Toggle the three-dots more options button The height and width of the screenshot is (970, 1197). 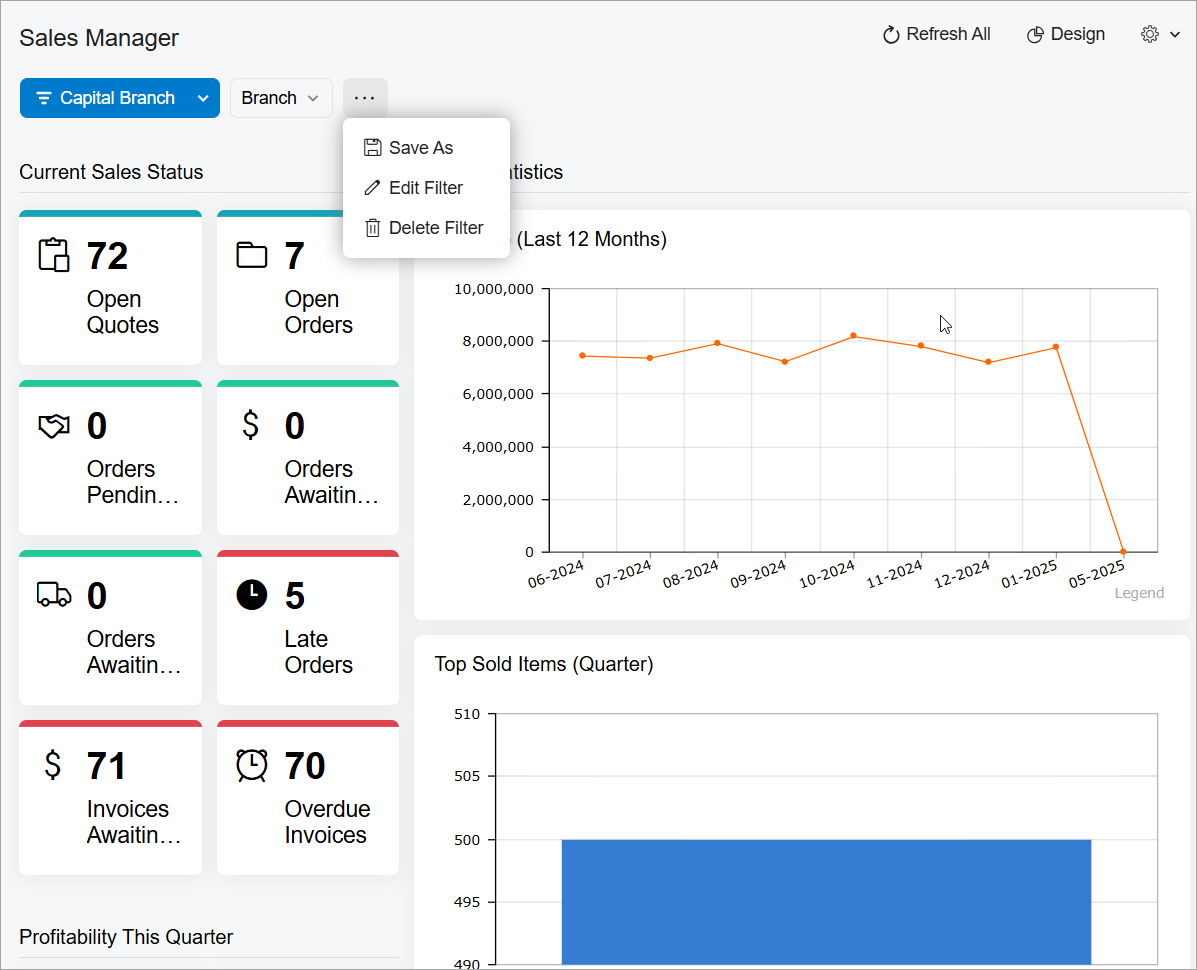click(365, 98)
